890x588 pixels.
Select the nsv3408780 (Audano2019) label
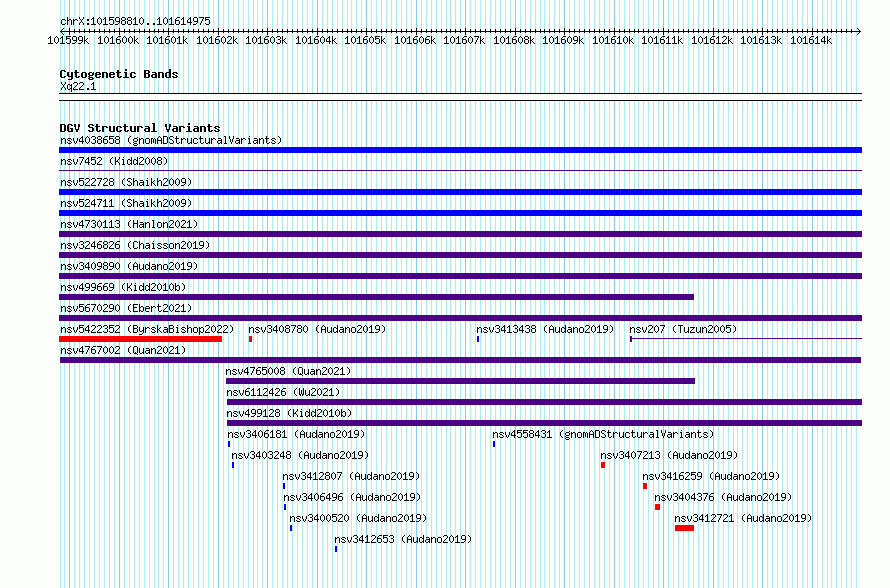coord(317,329)
